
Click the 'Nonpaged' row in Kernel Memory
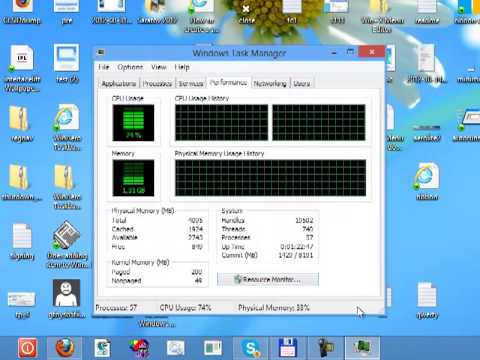coord(157,281)
